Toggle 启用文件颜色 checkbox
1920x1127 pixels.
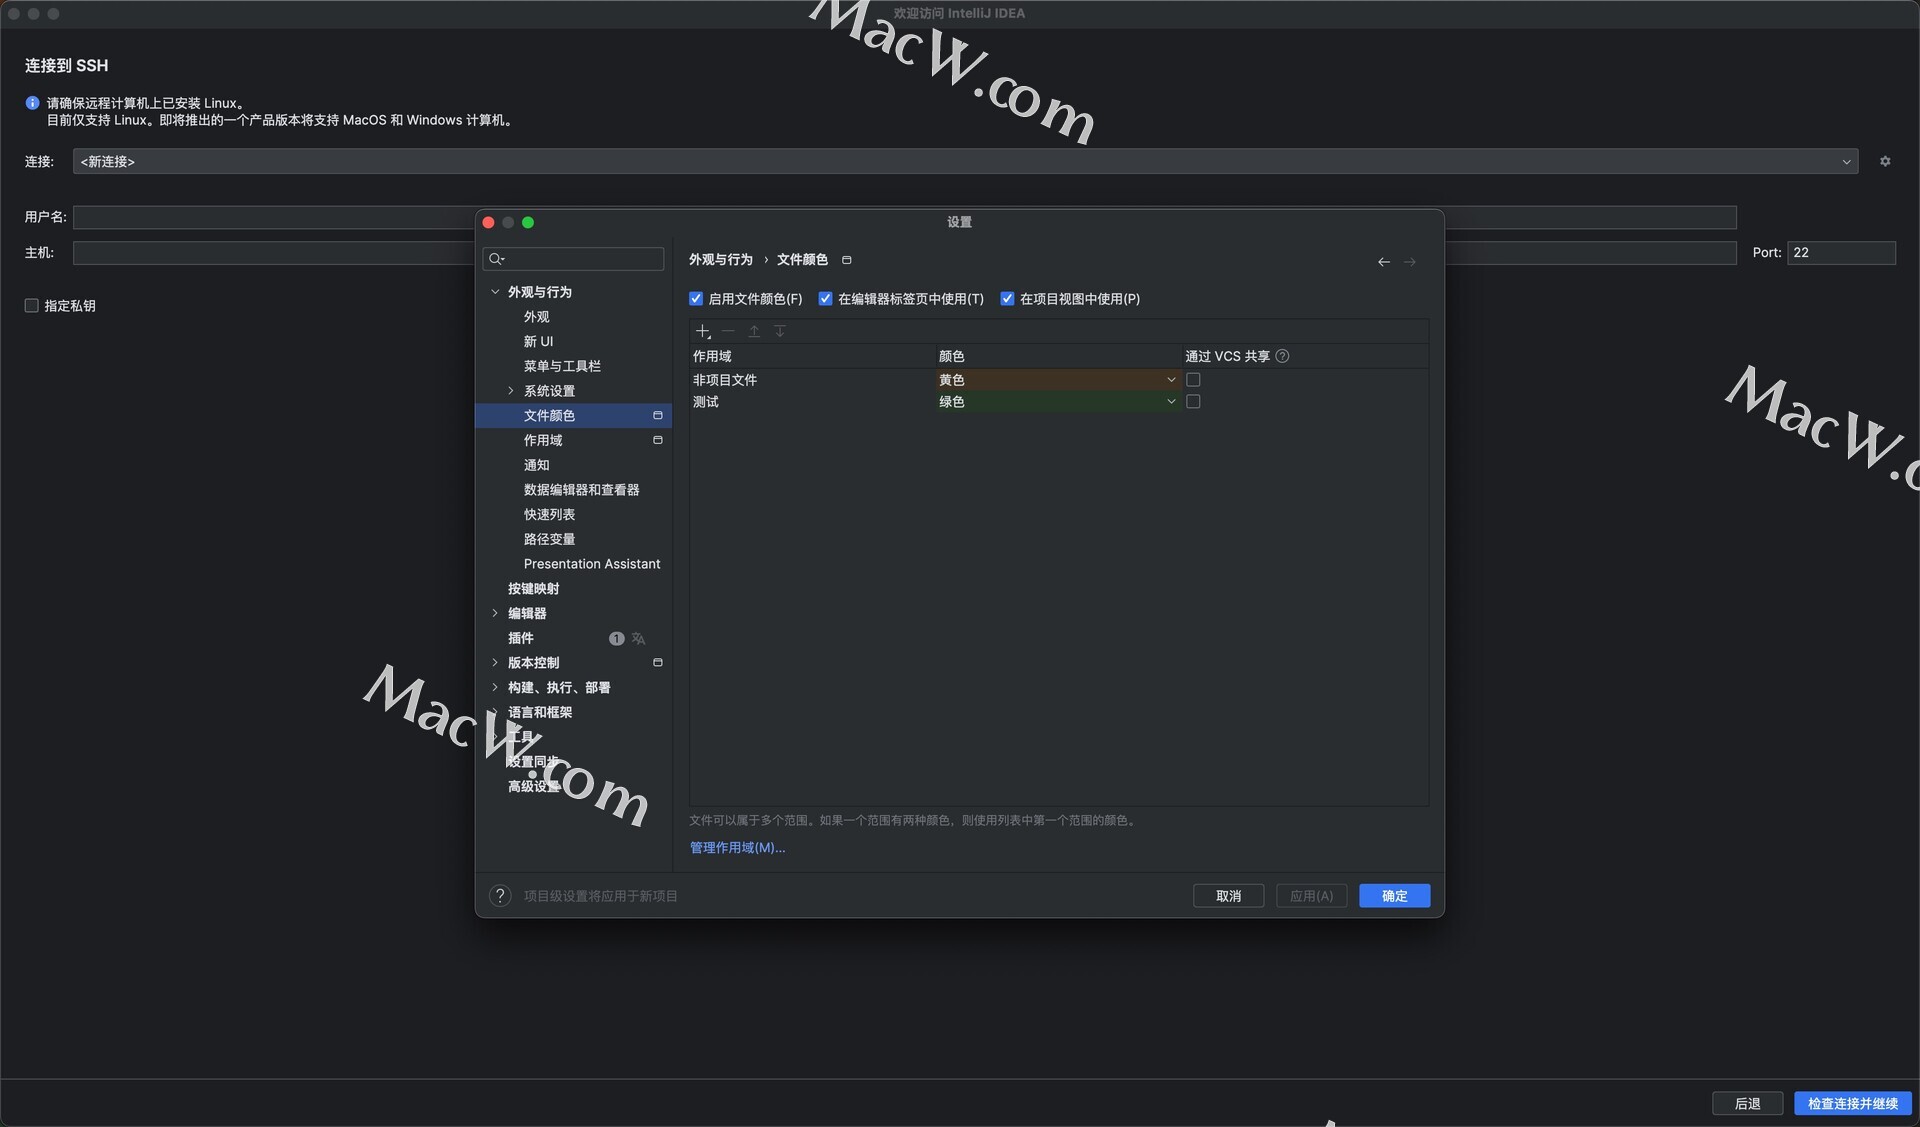pos(696,299)
